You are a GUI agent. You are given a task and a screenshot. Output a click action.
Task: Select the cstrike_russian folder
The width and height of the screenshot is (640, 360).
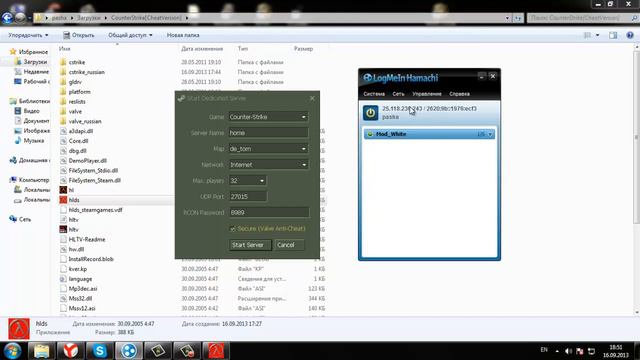[87, 72]
